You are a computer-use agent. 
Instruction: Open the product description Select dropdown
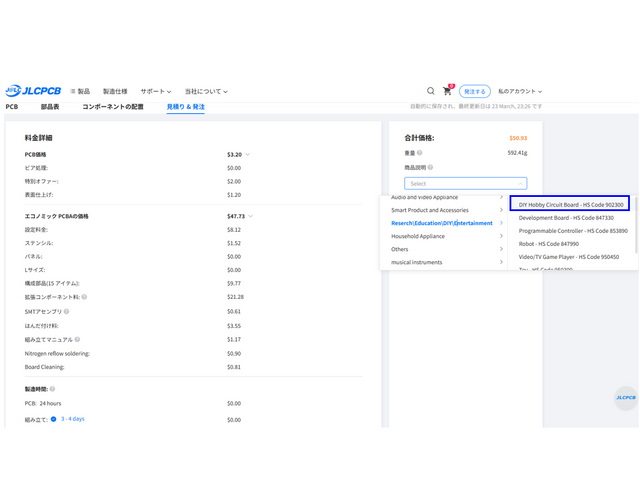(x=466, y=184)
